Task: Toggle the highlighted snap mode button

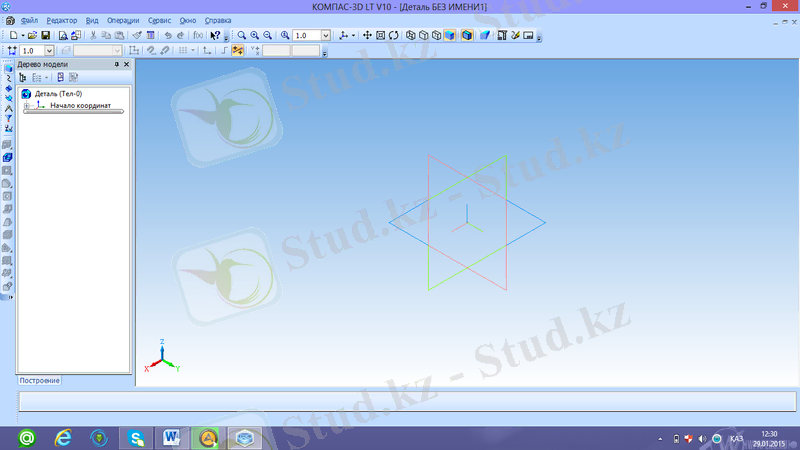Action: click(238, 50)
